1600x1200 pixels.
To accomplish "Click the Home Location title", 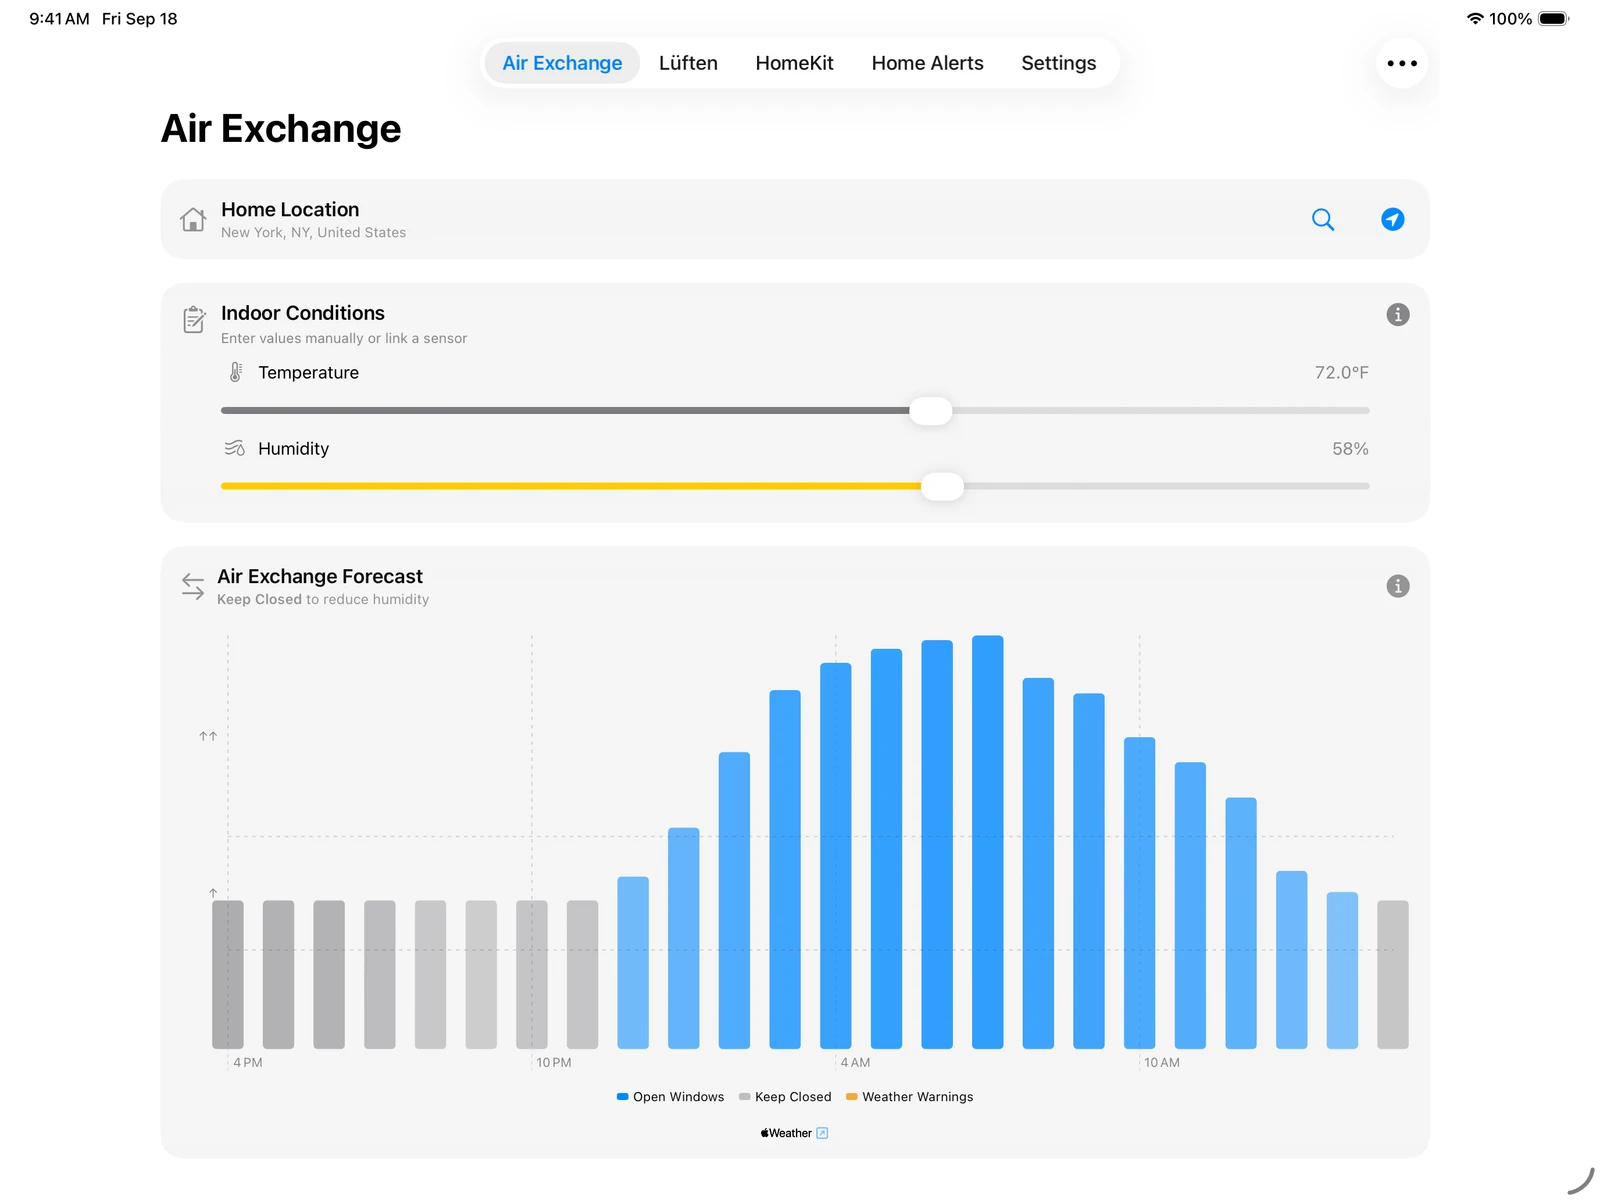I will point(290,209).
